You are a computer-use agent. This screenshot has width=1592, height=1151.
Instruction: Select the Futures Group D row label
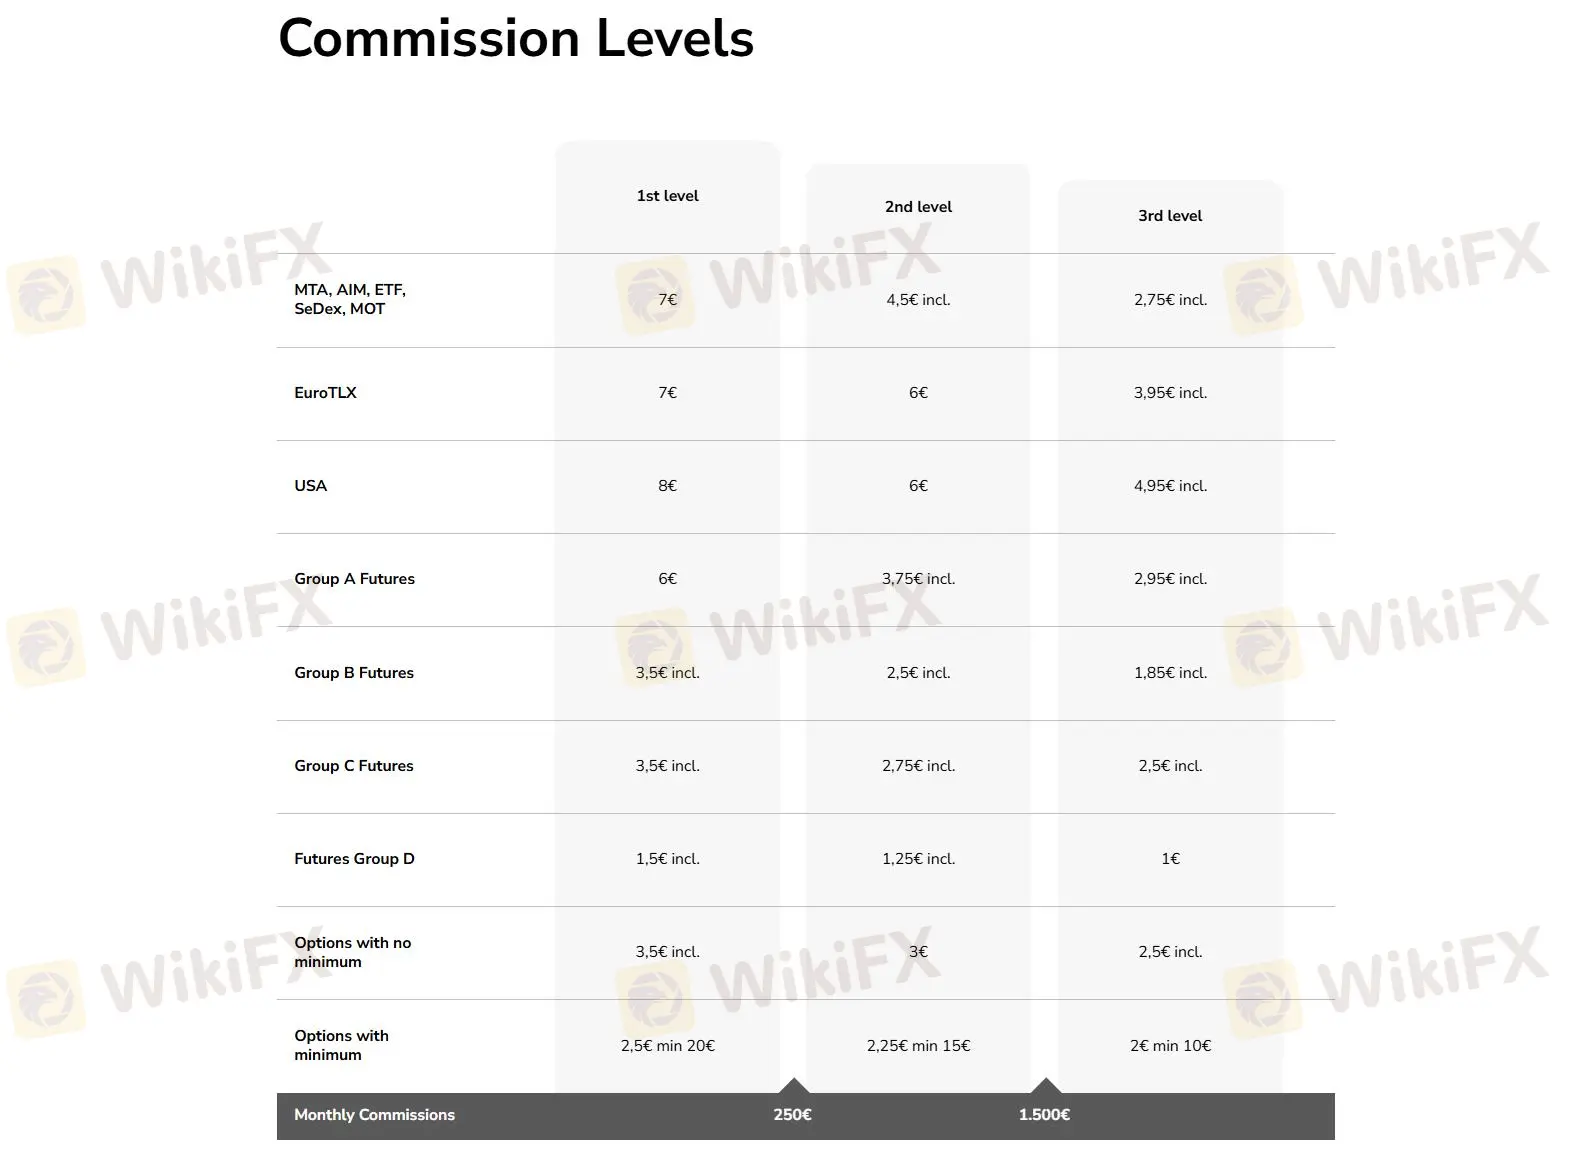pos(354,859)
